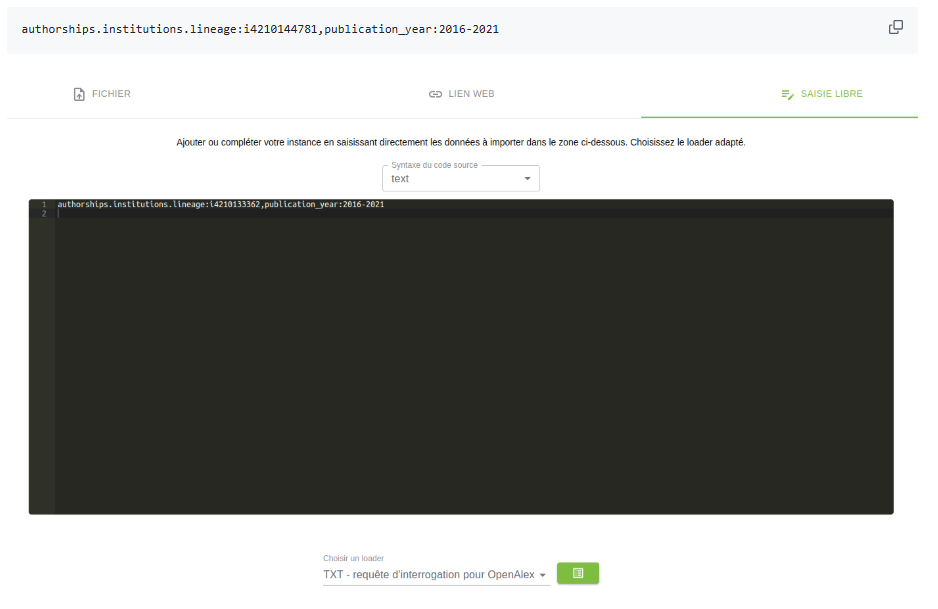Select the SAISIE LIBRE tab
Screen dimensions: 938x609
point(821,94)
